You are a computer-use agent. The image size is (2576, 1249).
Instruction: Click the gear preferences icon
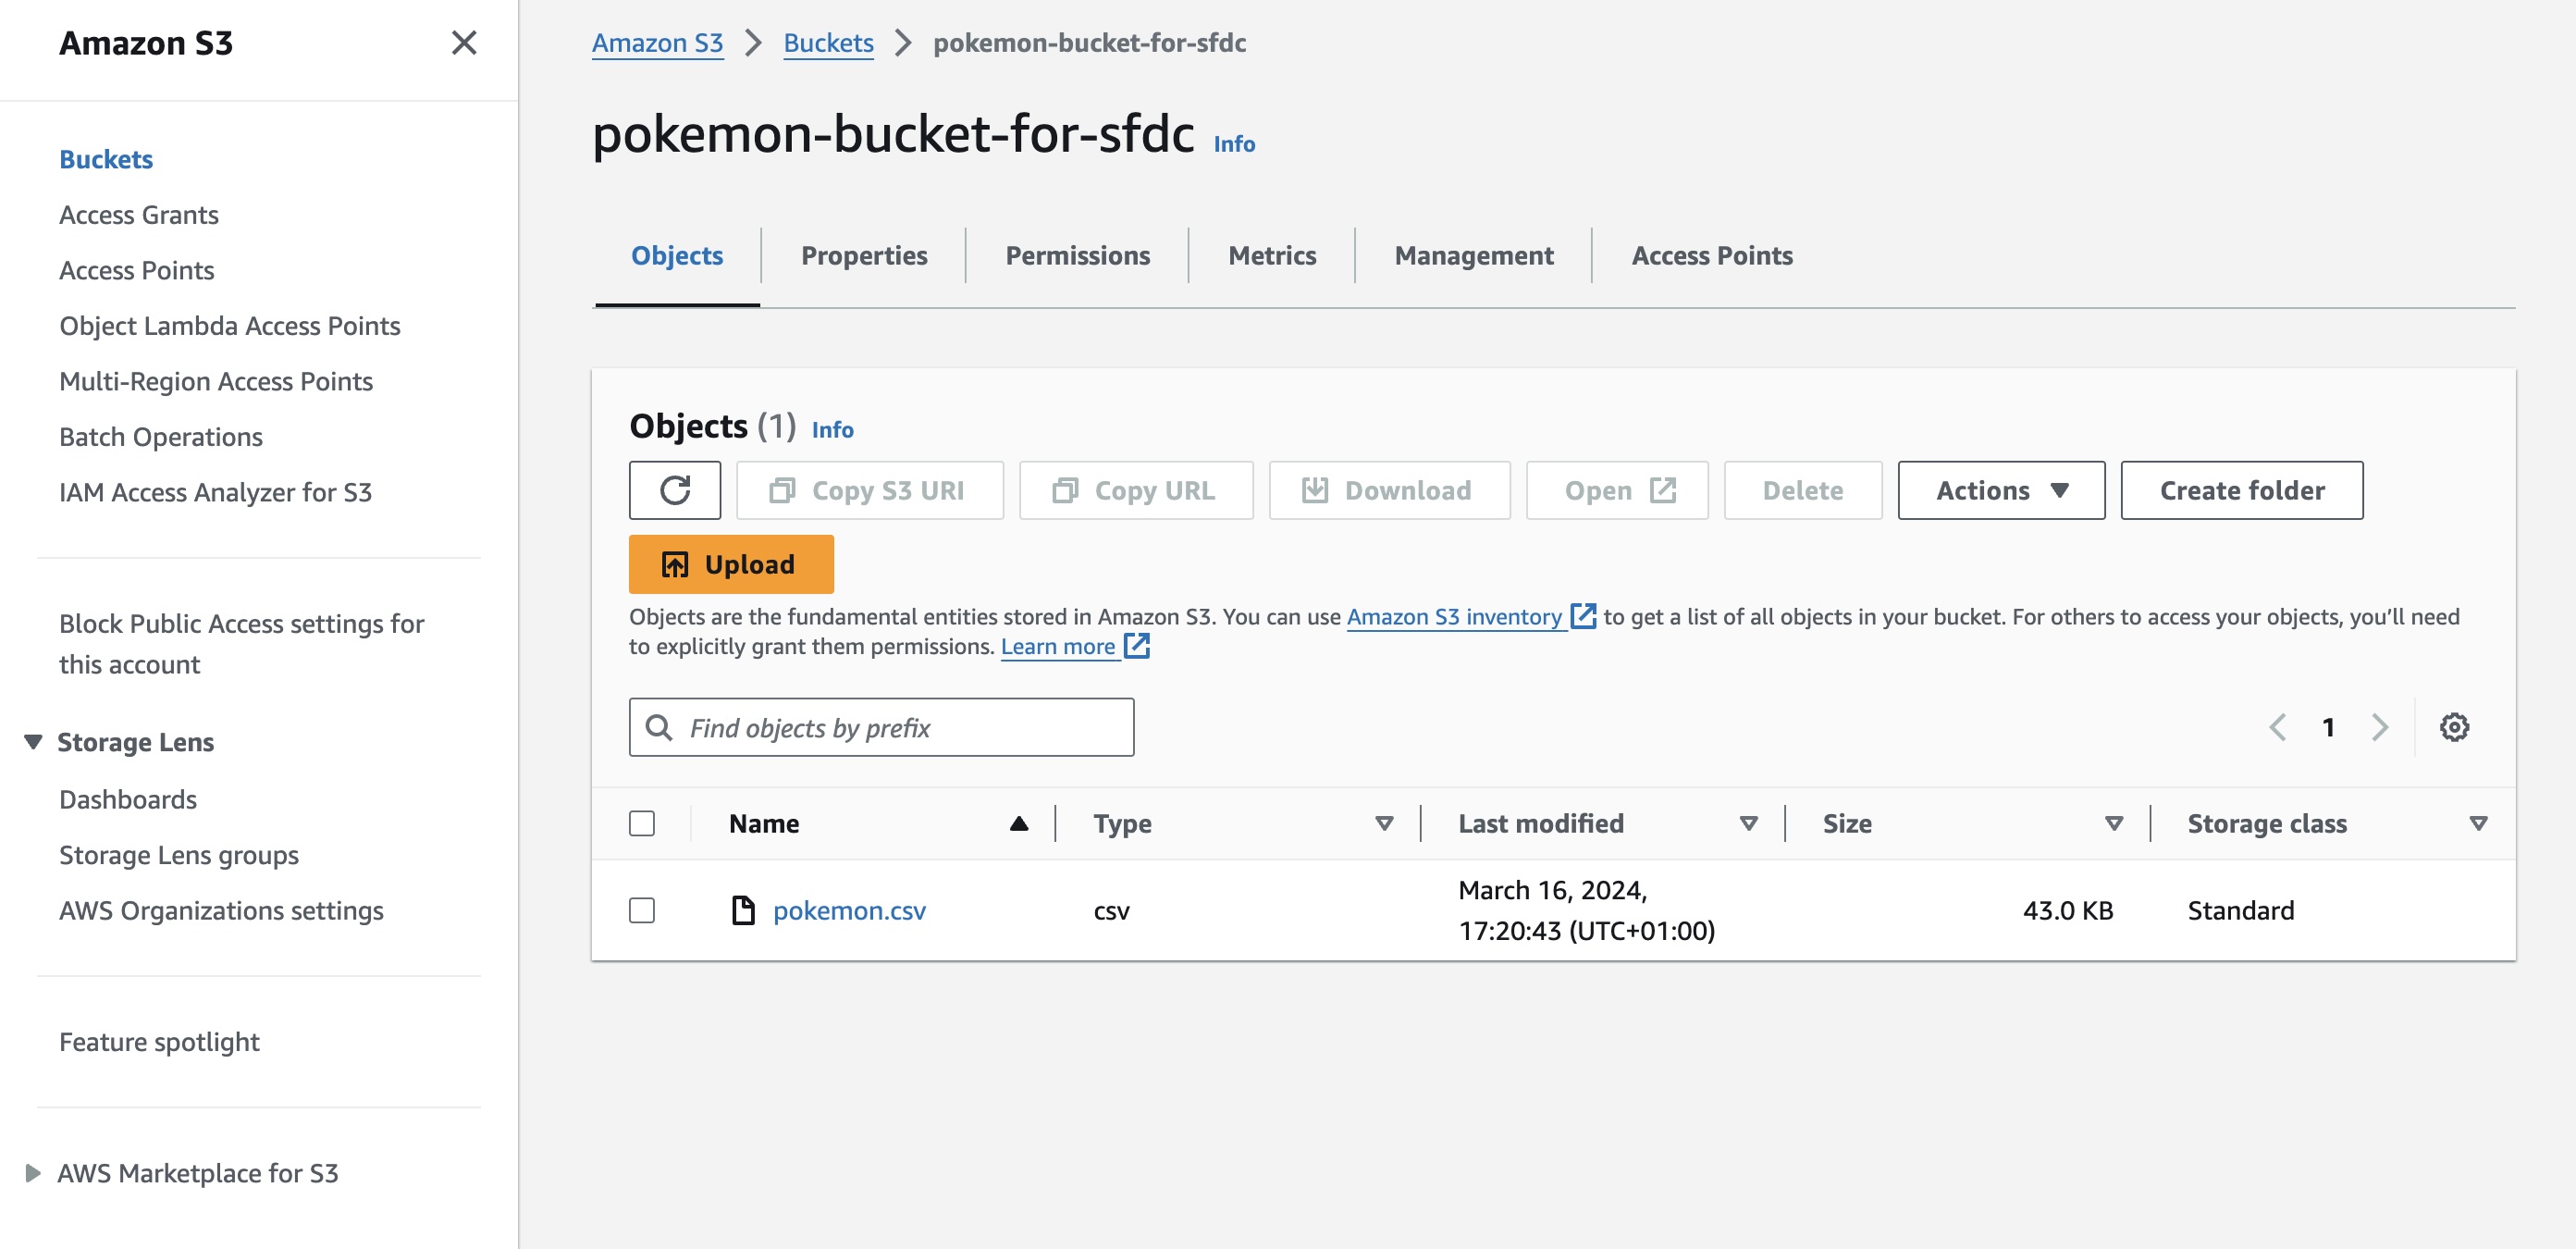[x=2454, y=727]
